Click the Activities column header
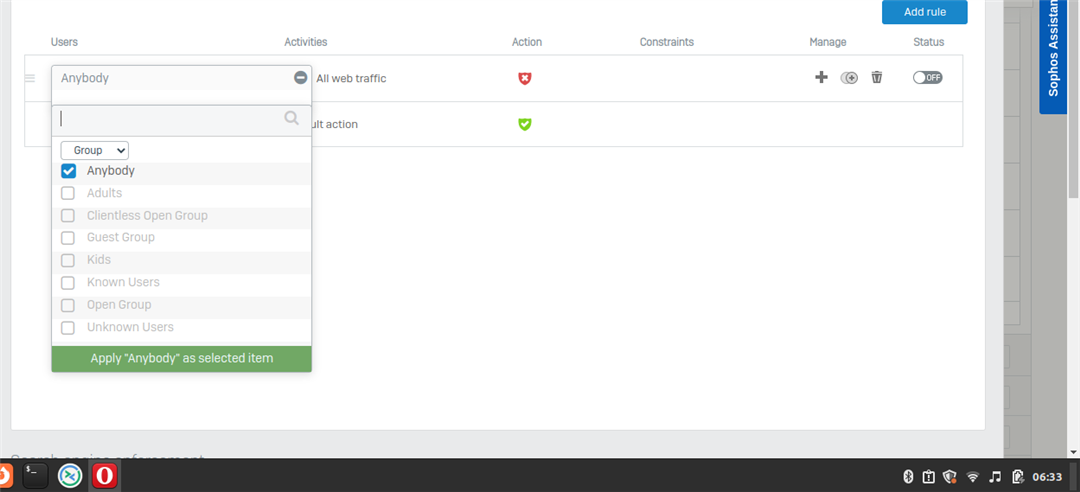 click(306, 42)
